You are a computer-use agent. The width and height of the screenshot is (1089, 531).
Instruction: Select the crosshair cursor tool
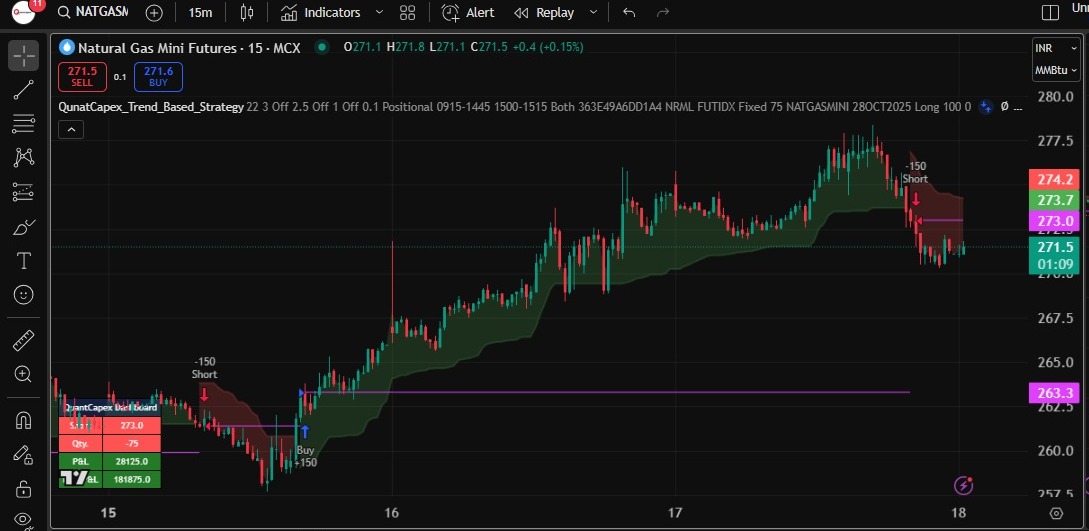click(24, 56)
